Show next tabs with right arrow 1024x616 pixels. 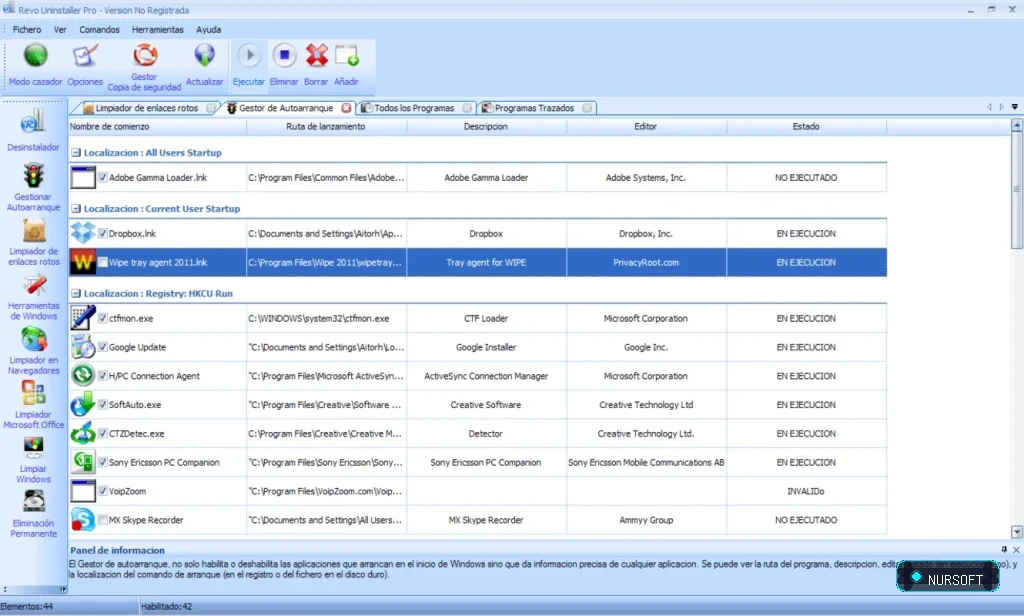(1002, 106)
